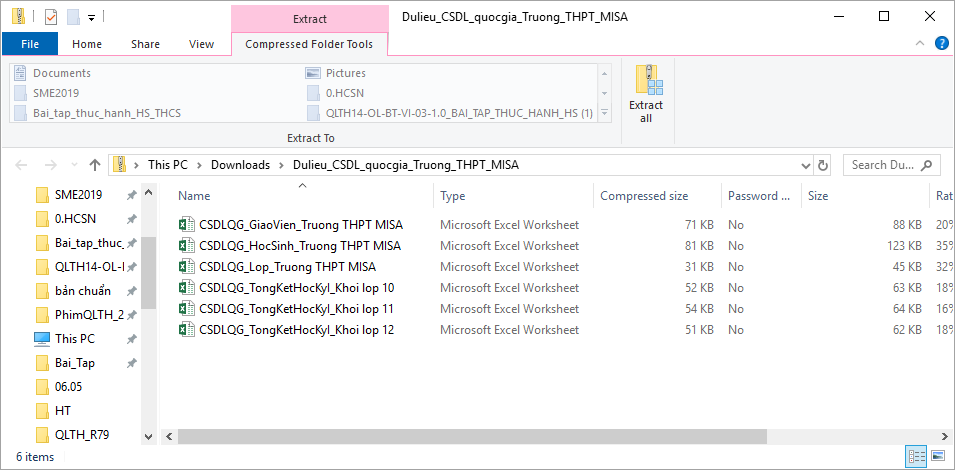The image size is (955, 470).
Task: Switch to the View ribbon tab
Action: point(201,44)
